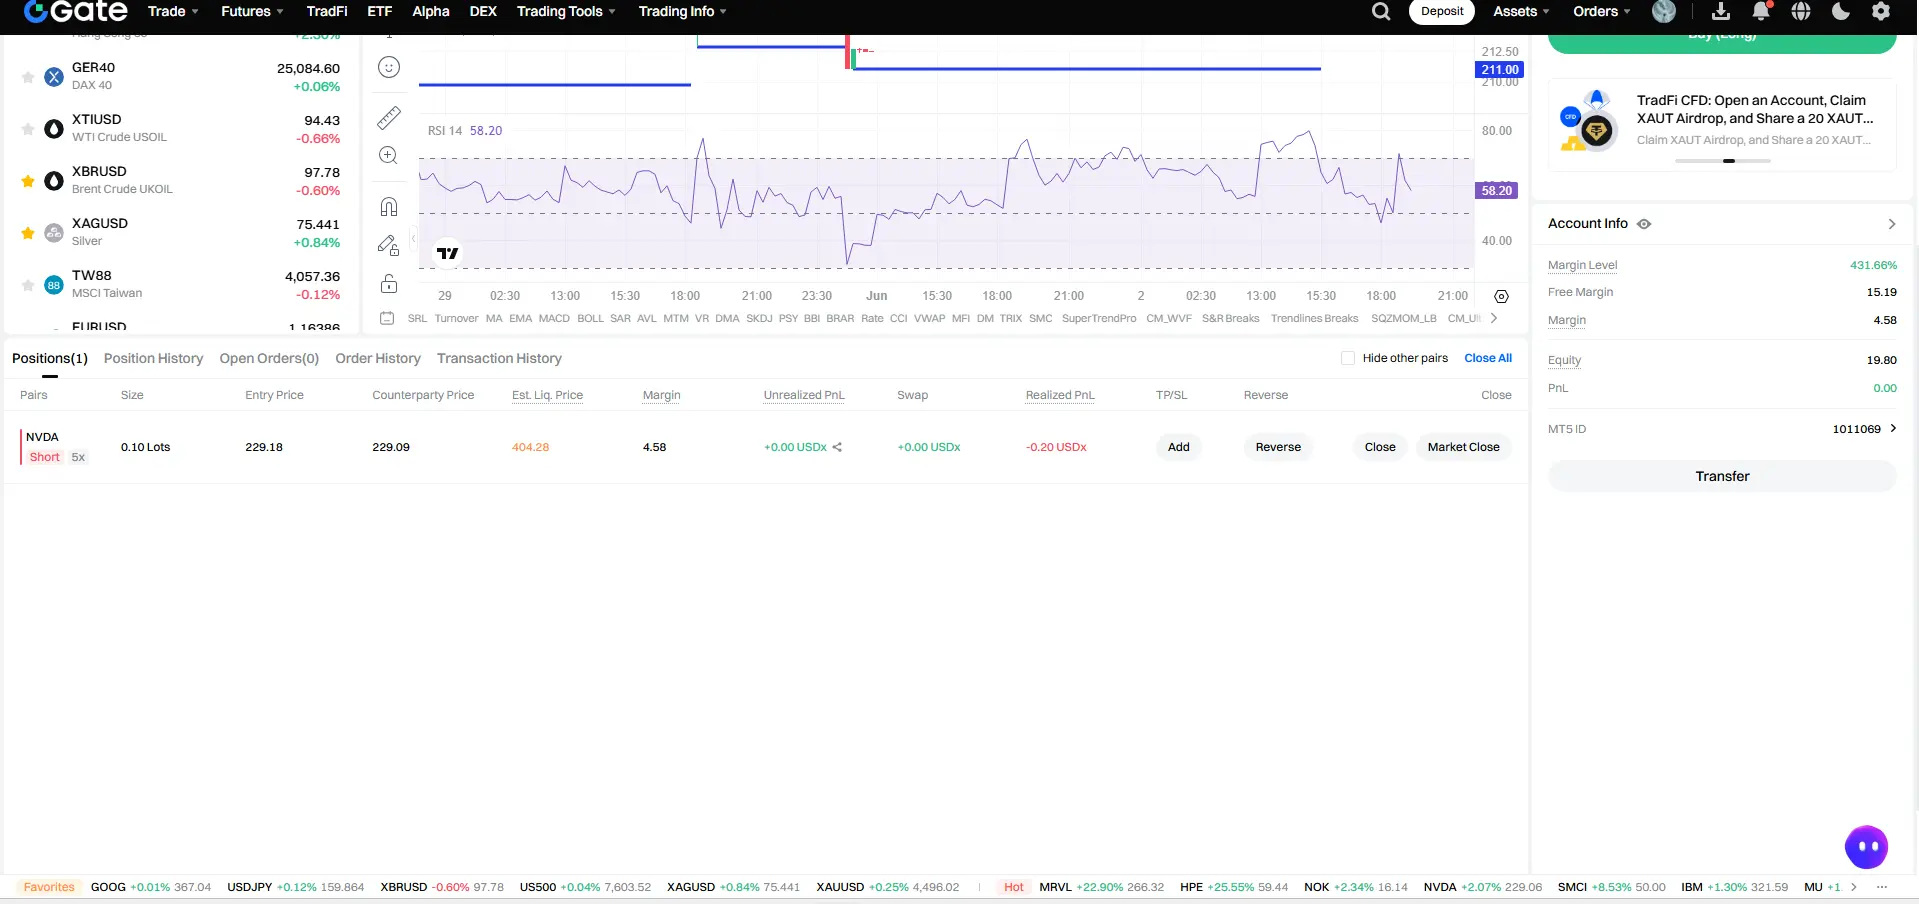Expand the Orders dropdown

coord(1602,11)
